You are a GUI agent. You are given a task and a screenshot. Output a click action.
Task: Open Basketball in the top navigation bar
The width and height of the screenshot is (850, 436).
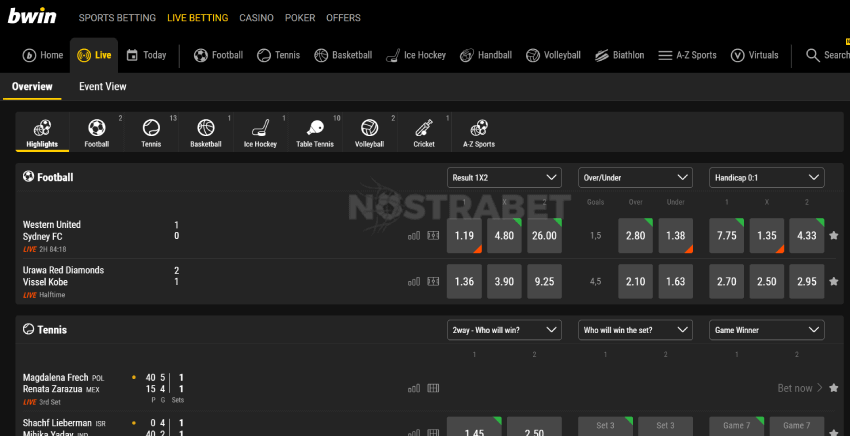[x=343, y=55]
